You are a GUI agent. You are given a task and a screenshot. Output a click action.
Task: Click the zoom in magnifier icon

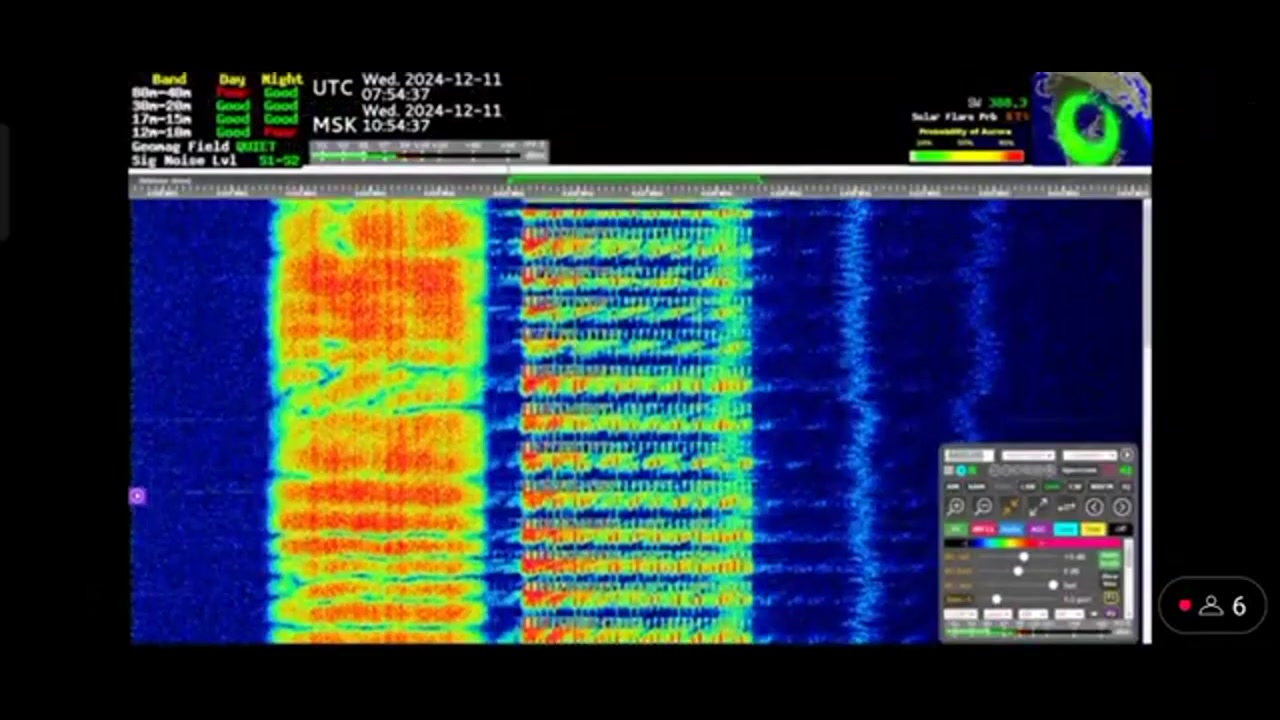click(x=956, y=507)
